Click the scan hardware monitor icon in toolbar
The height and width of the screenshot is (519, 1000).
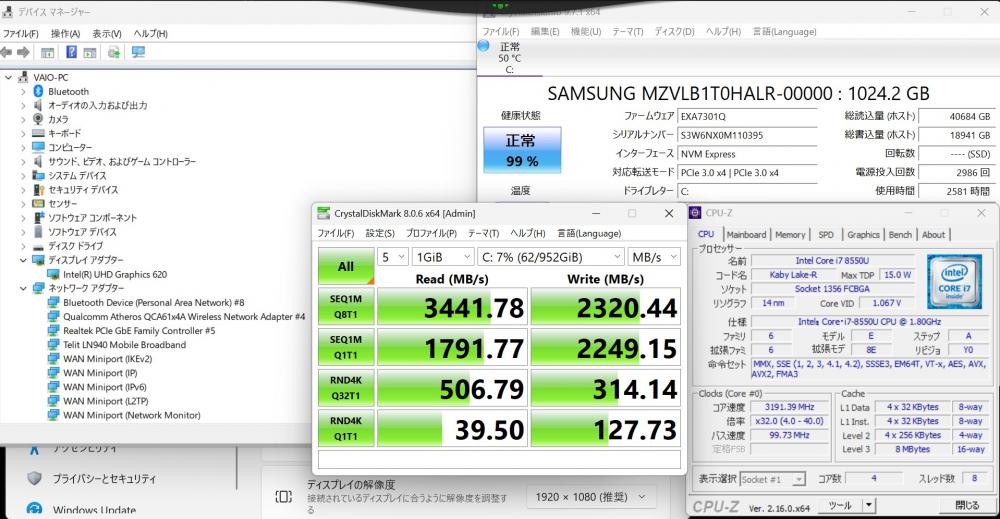(138, 52)
